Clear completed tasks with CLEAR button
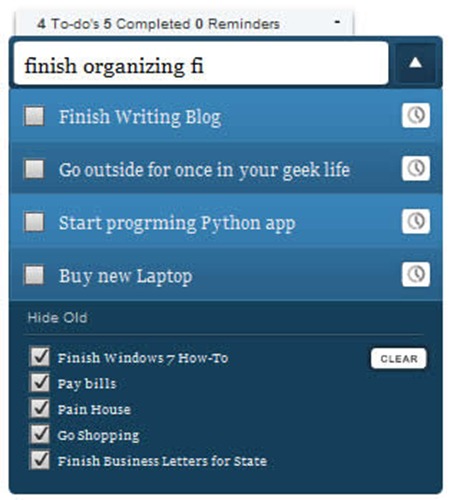 pyautogui.click(x=399, y=359)
